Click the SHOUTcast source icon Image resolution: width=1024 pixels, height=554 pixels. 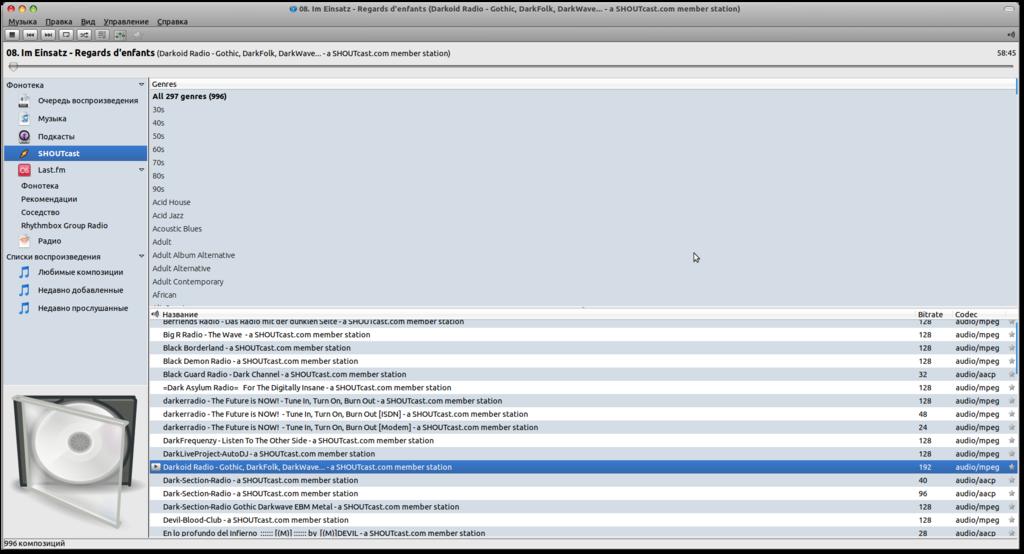24,154
